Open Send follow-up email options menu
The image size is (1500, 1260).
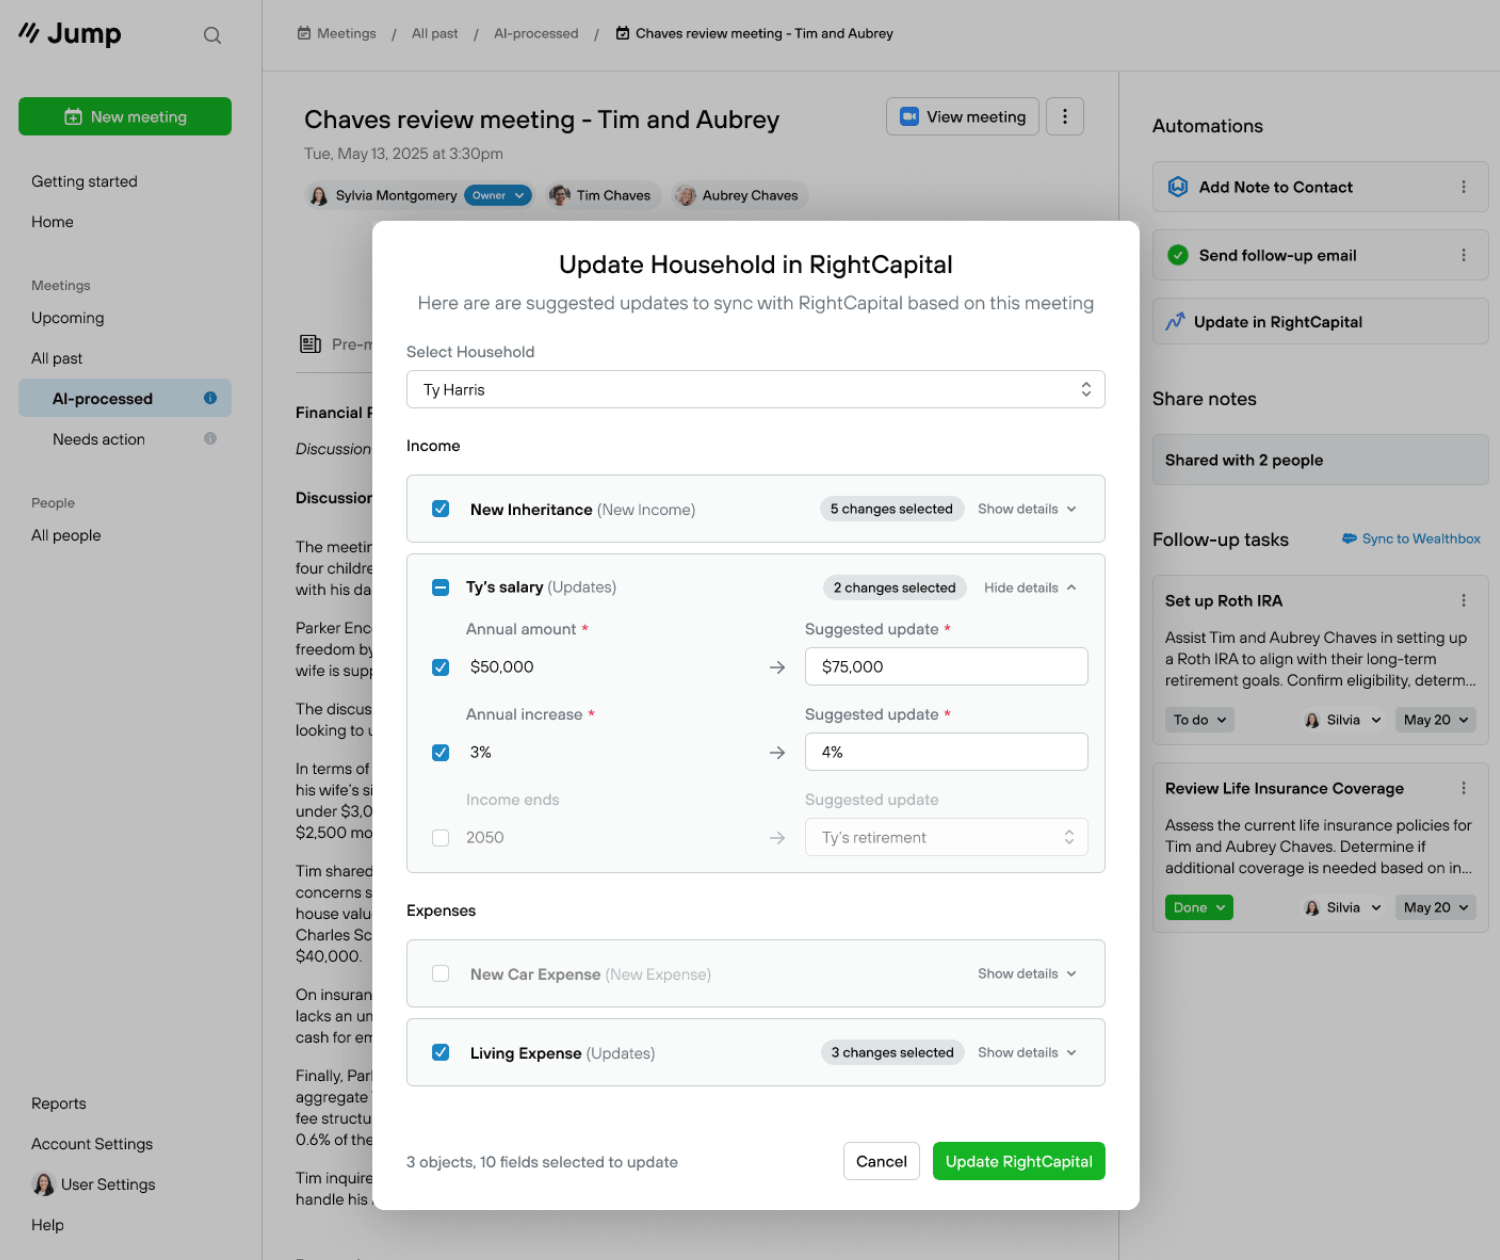tap(1463, 255)
